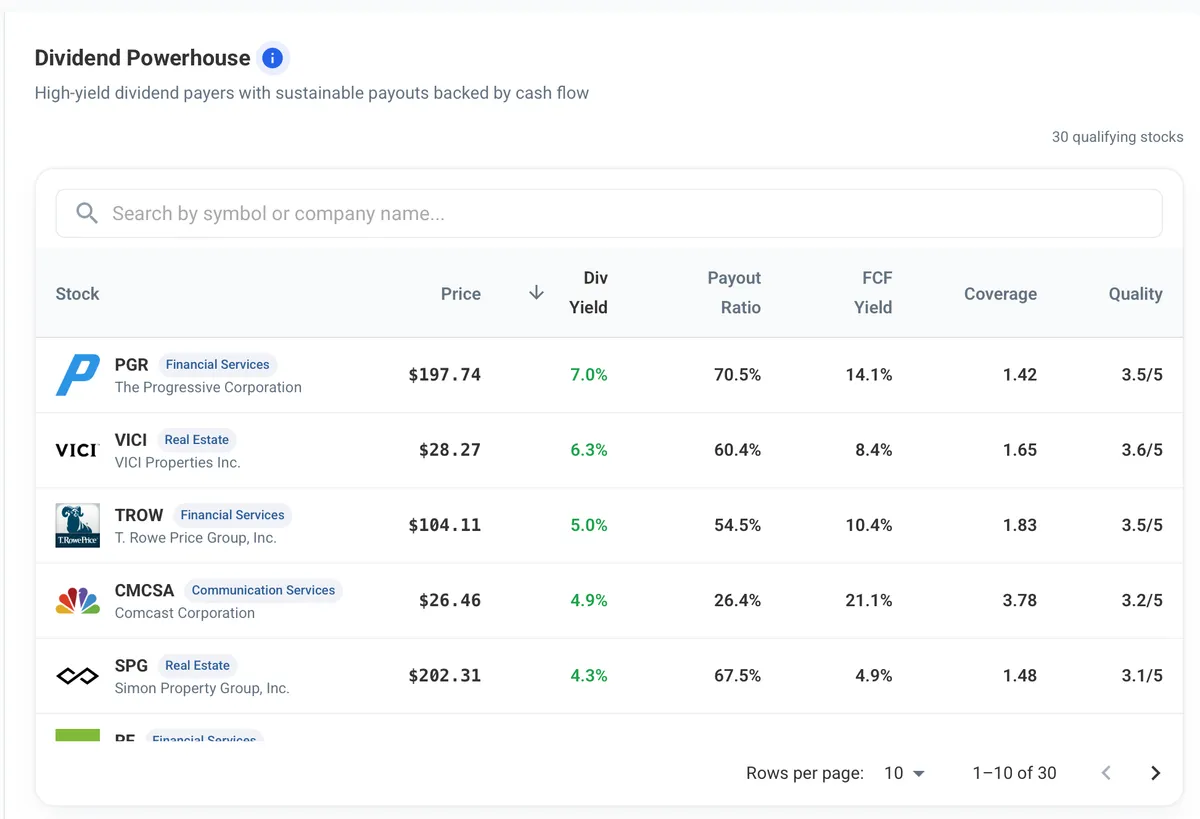
Task: Click the 60.4% payout ratio value
Action: (x=738, y=450)
